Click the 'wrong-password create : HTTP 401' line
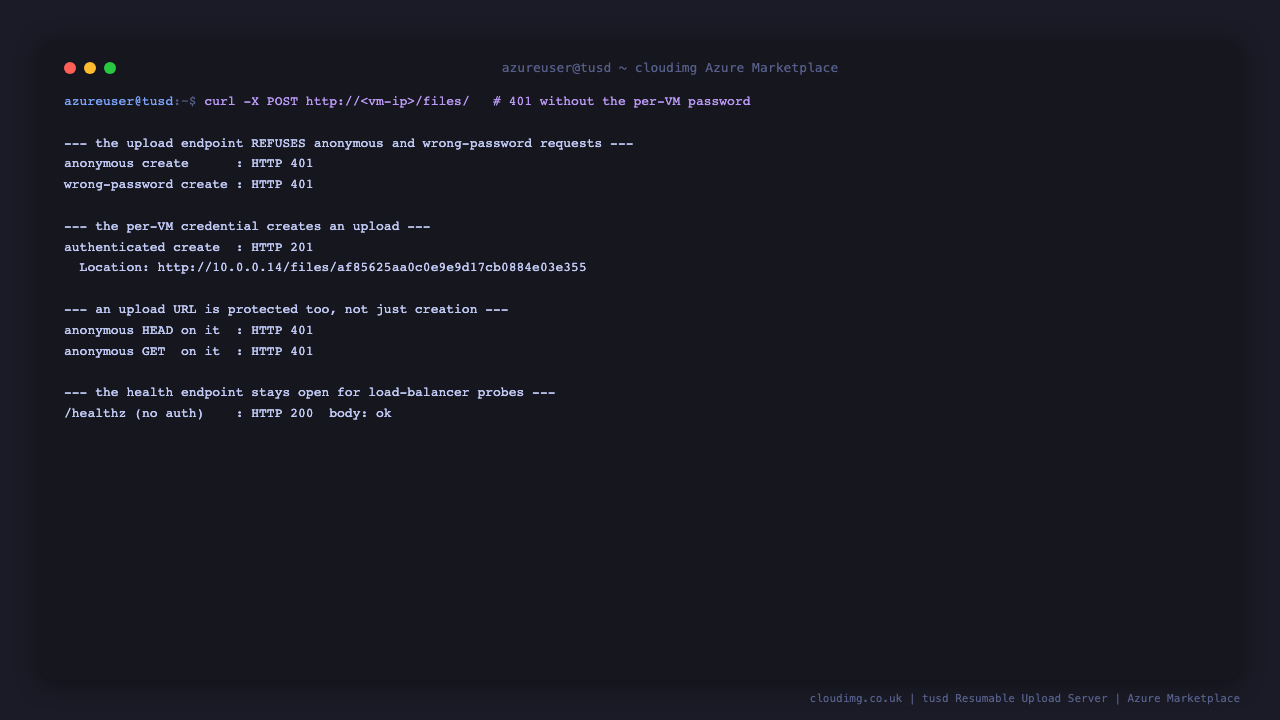 pyautogui.click(x=189, y=185)
